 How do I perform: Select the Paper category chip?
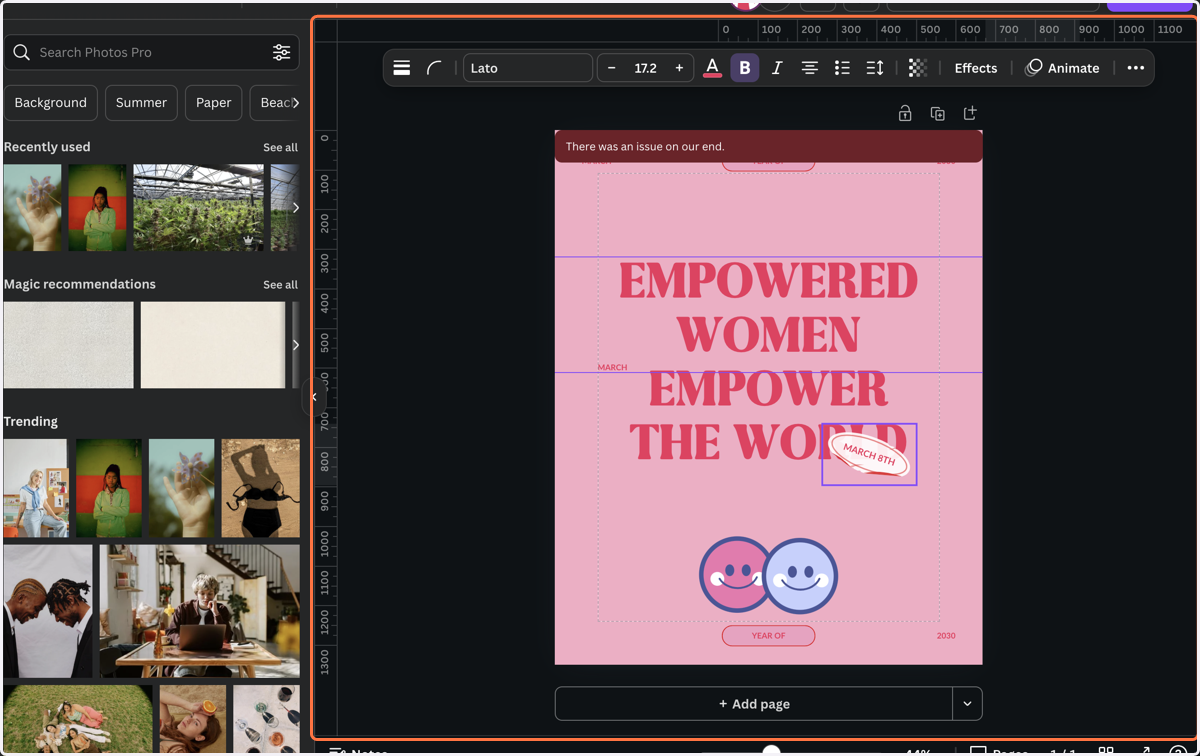coord(213,103)
